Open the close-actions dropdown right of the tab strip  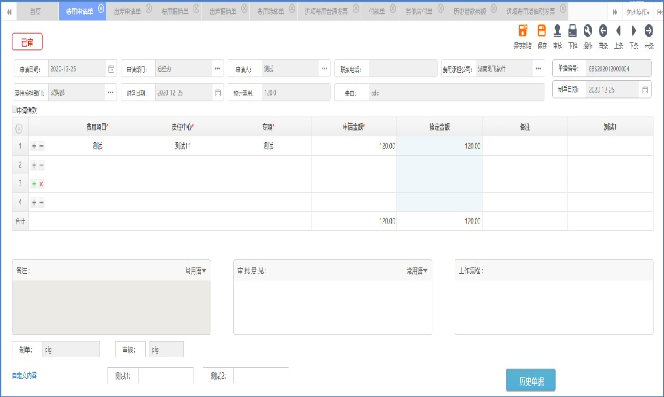pyautogui.click(x=638, y=12)
